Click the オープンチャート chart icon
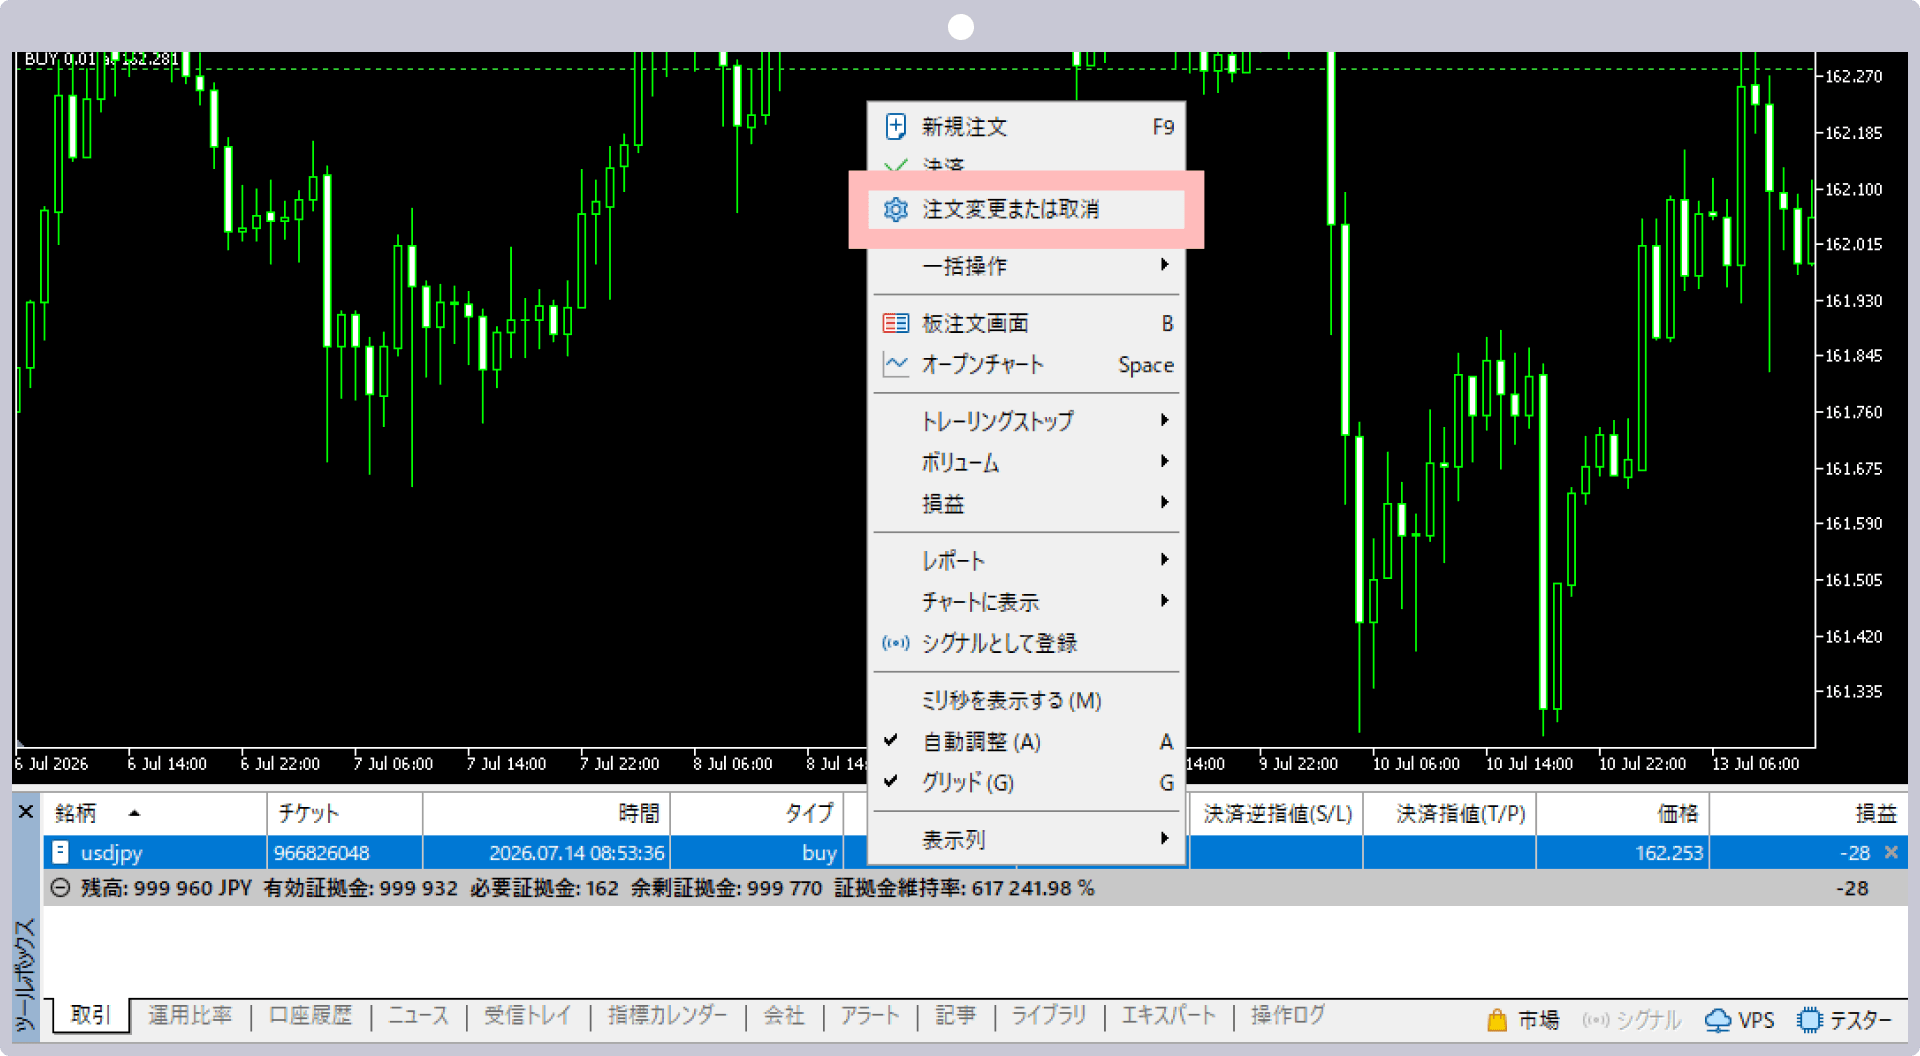 [896, 365]
